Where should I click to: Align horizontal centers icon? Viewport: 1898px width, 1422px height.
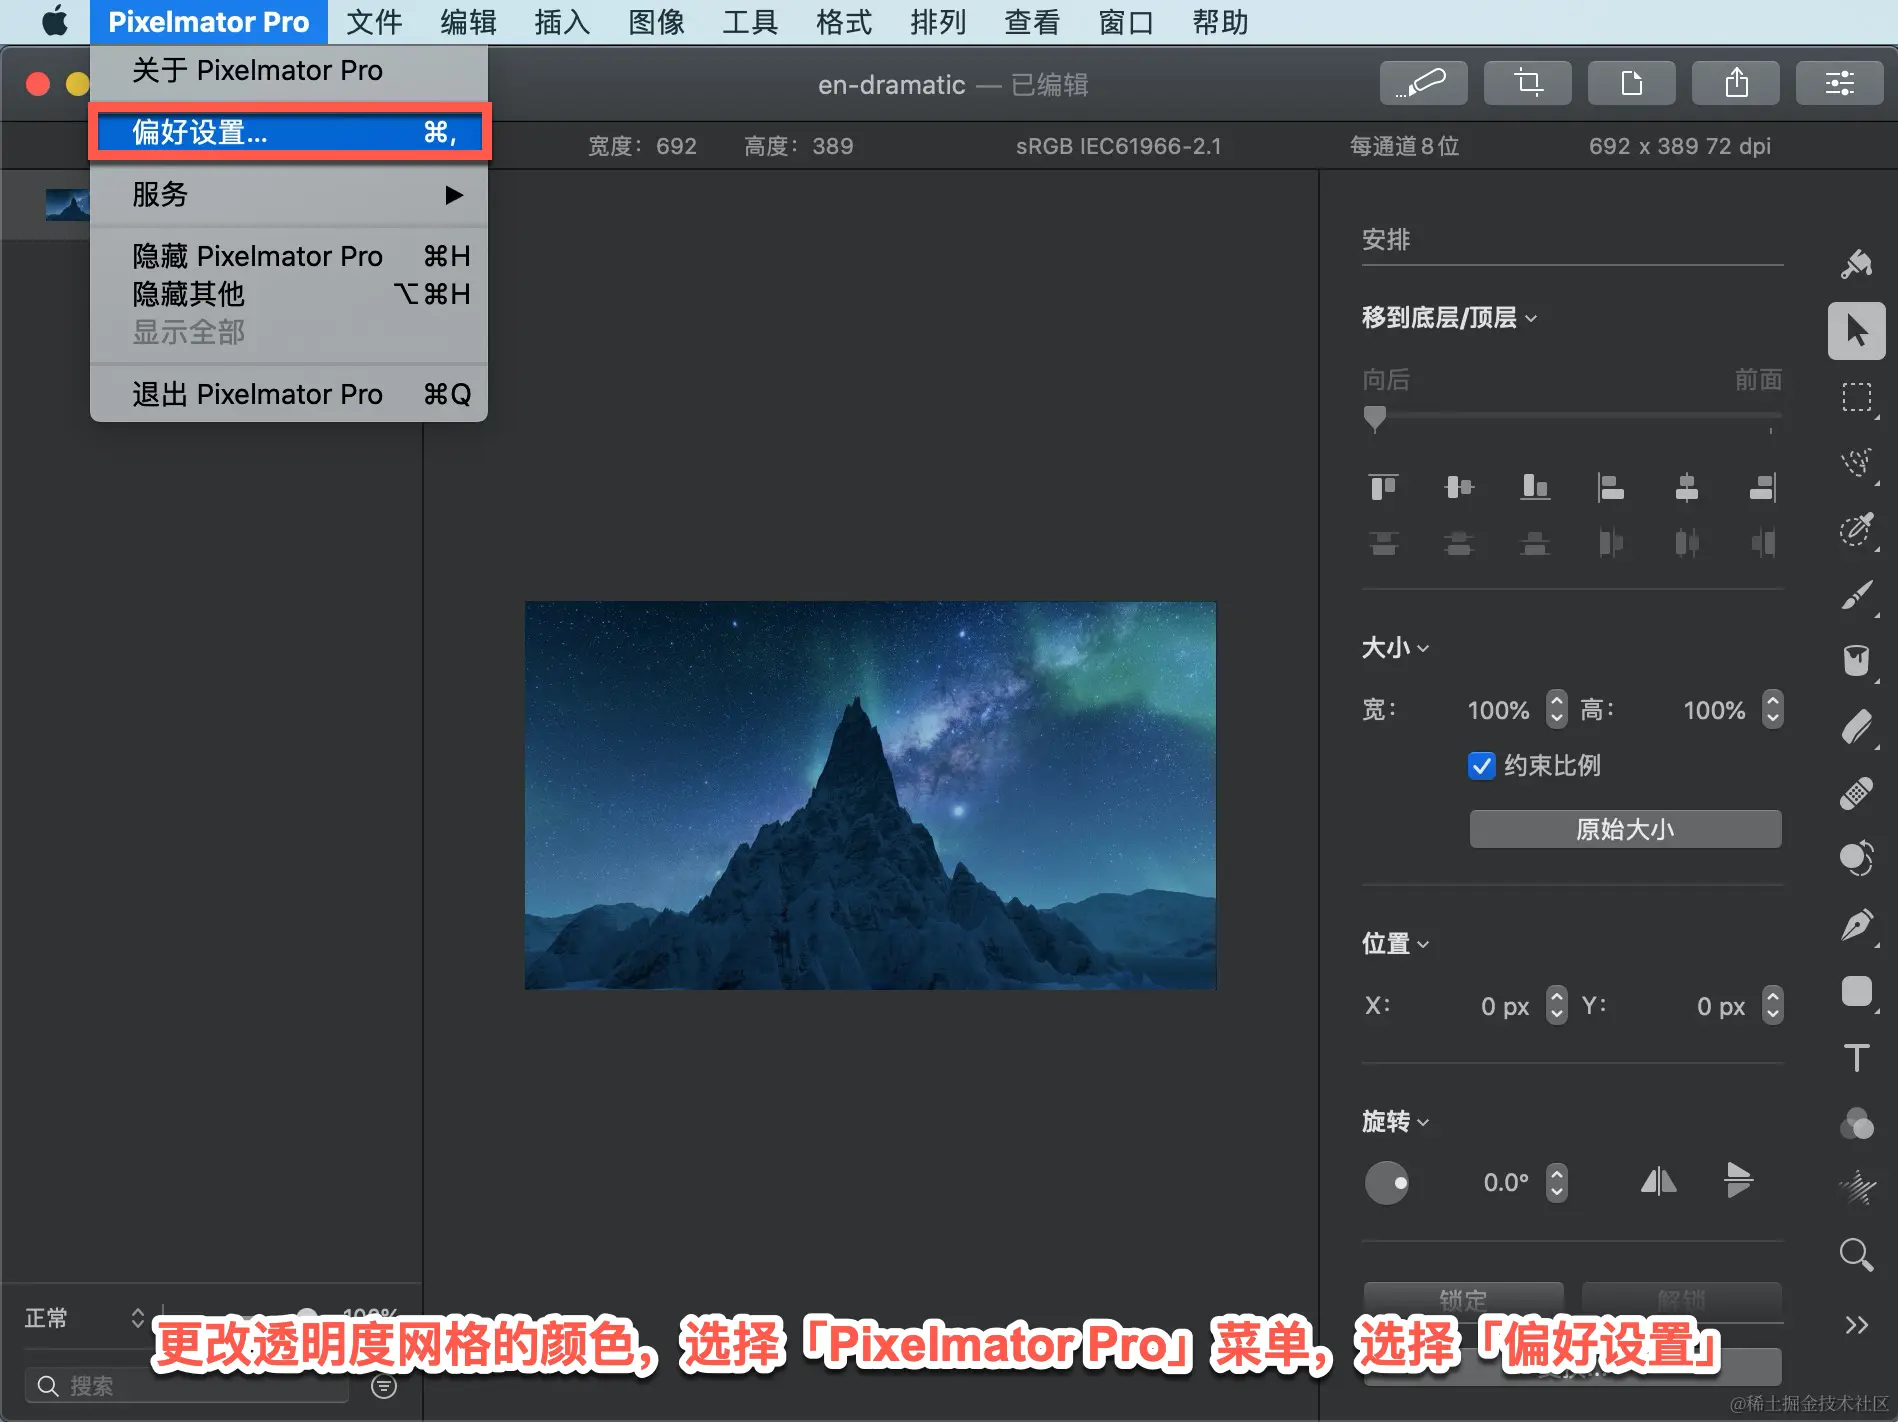click(x=1687, y=487)
